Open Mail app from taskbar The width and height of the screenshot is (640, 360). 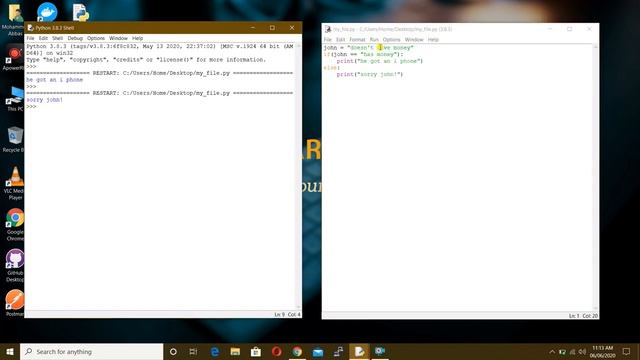click(318, 351)
